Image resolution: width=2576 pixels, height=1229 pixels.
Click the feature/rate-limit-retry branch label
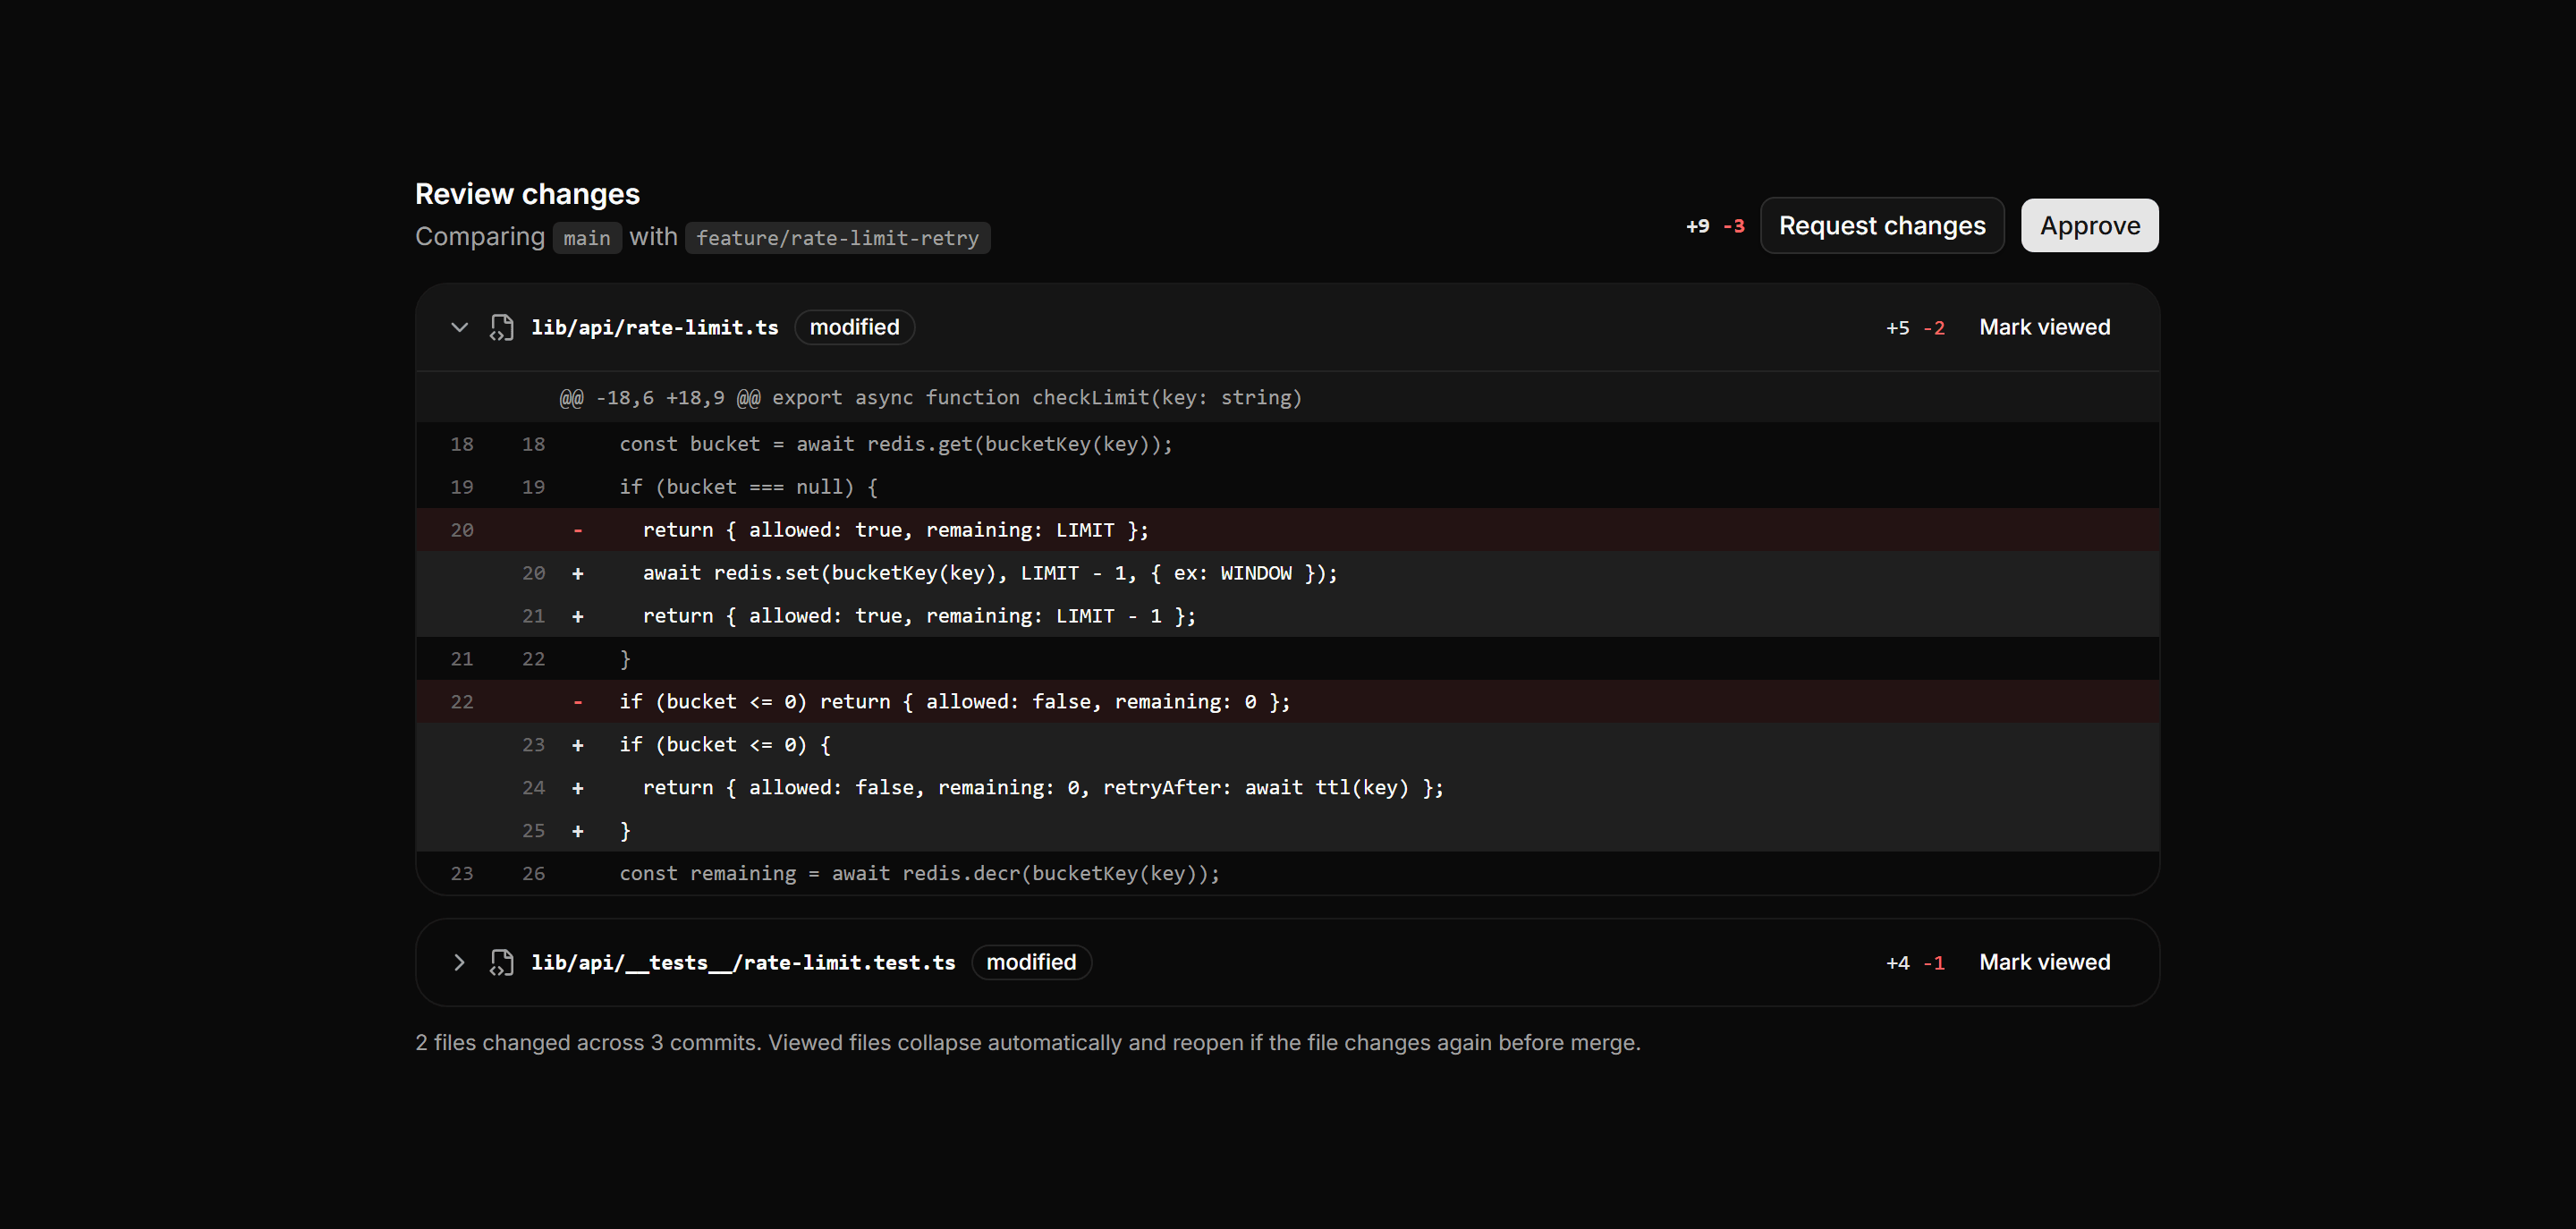point(837,238)
